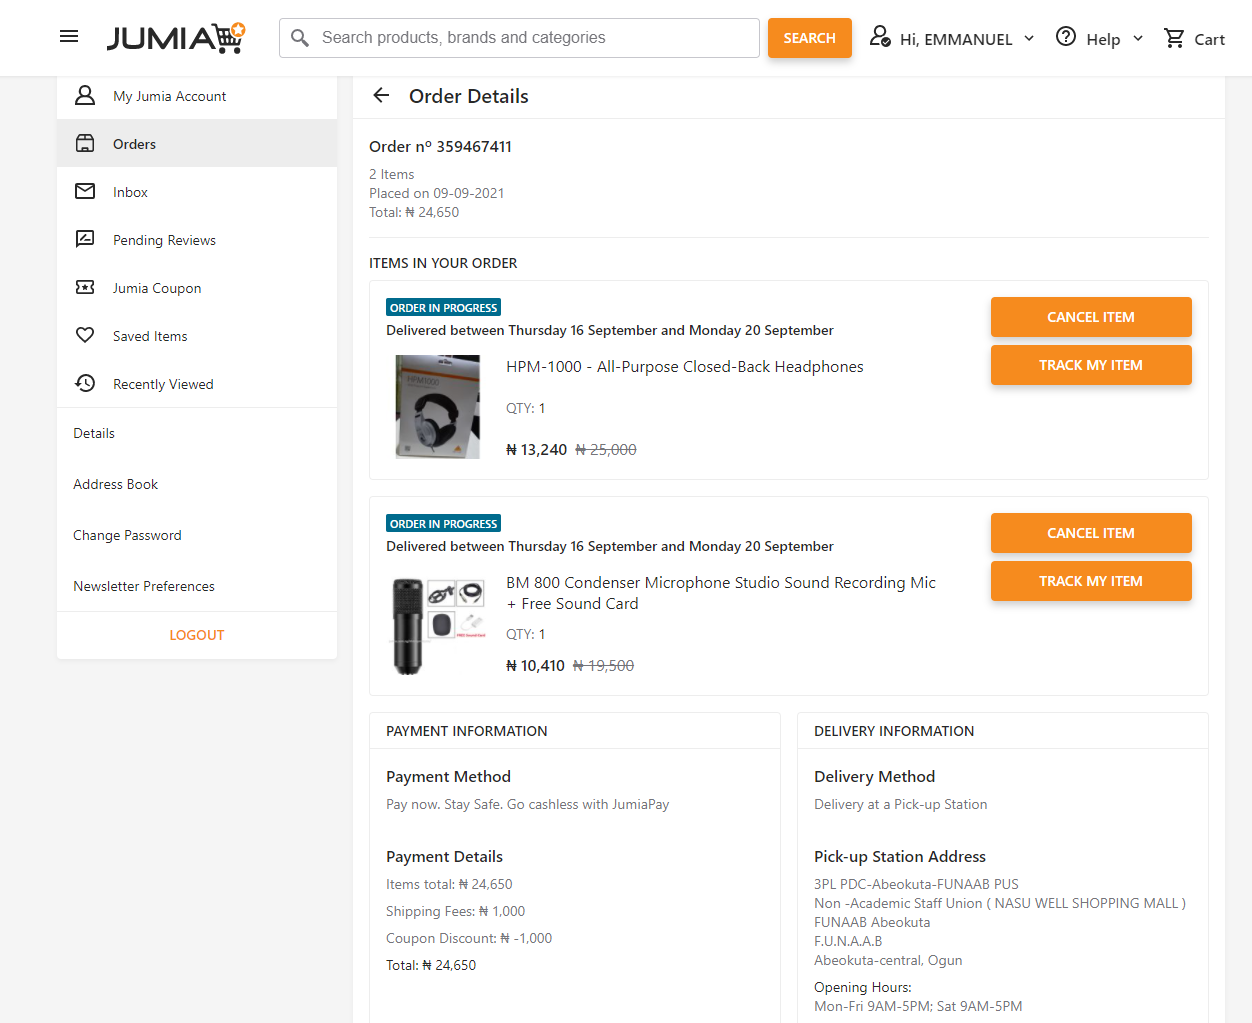The width and height of the screenshot is (1252, 1023).
Task: Click the Cart label in header
Action: 1209,39
